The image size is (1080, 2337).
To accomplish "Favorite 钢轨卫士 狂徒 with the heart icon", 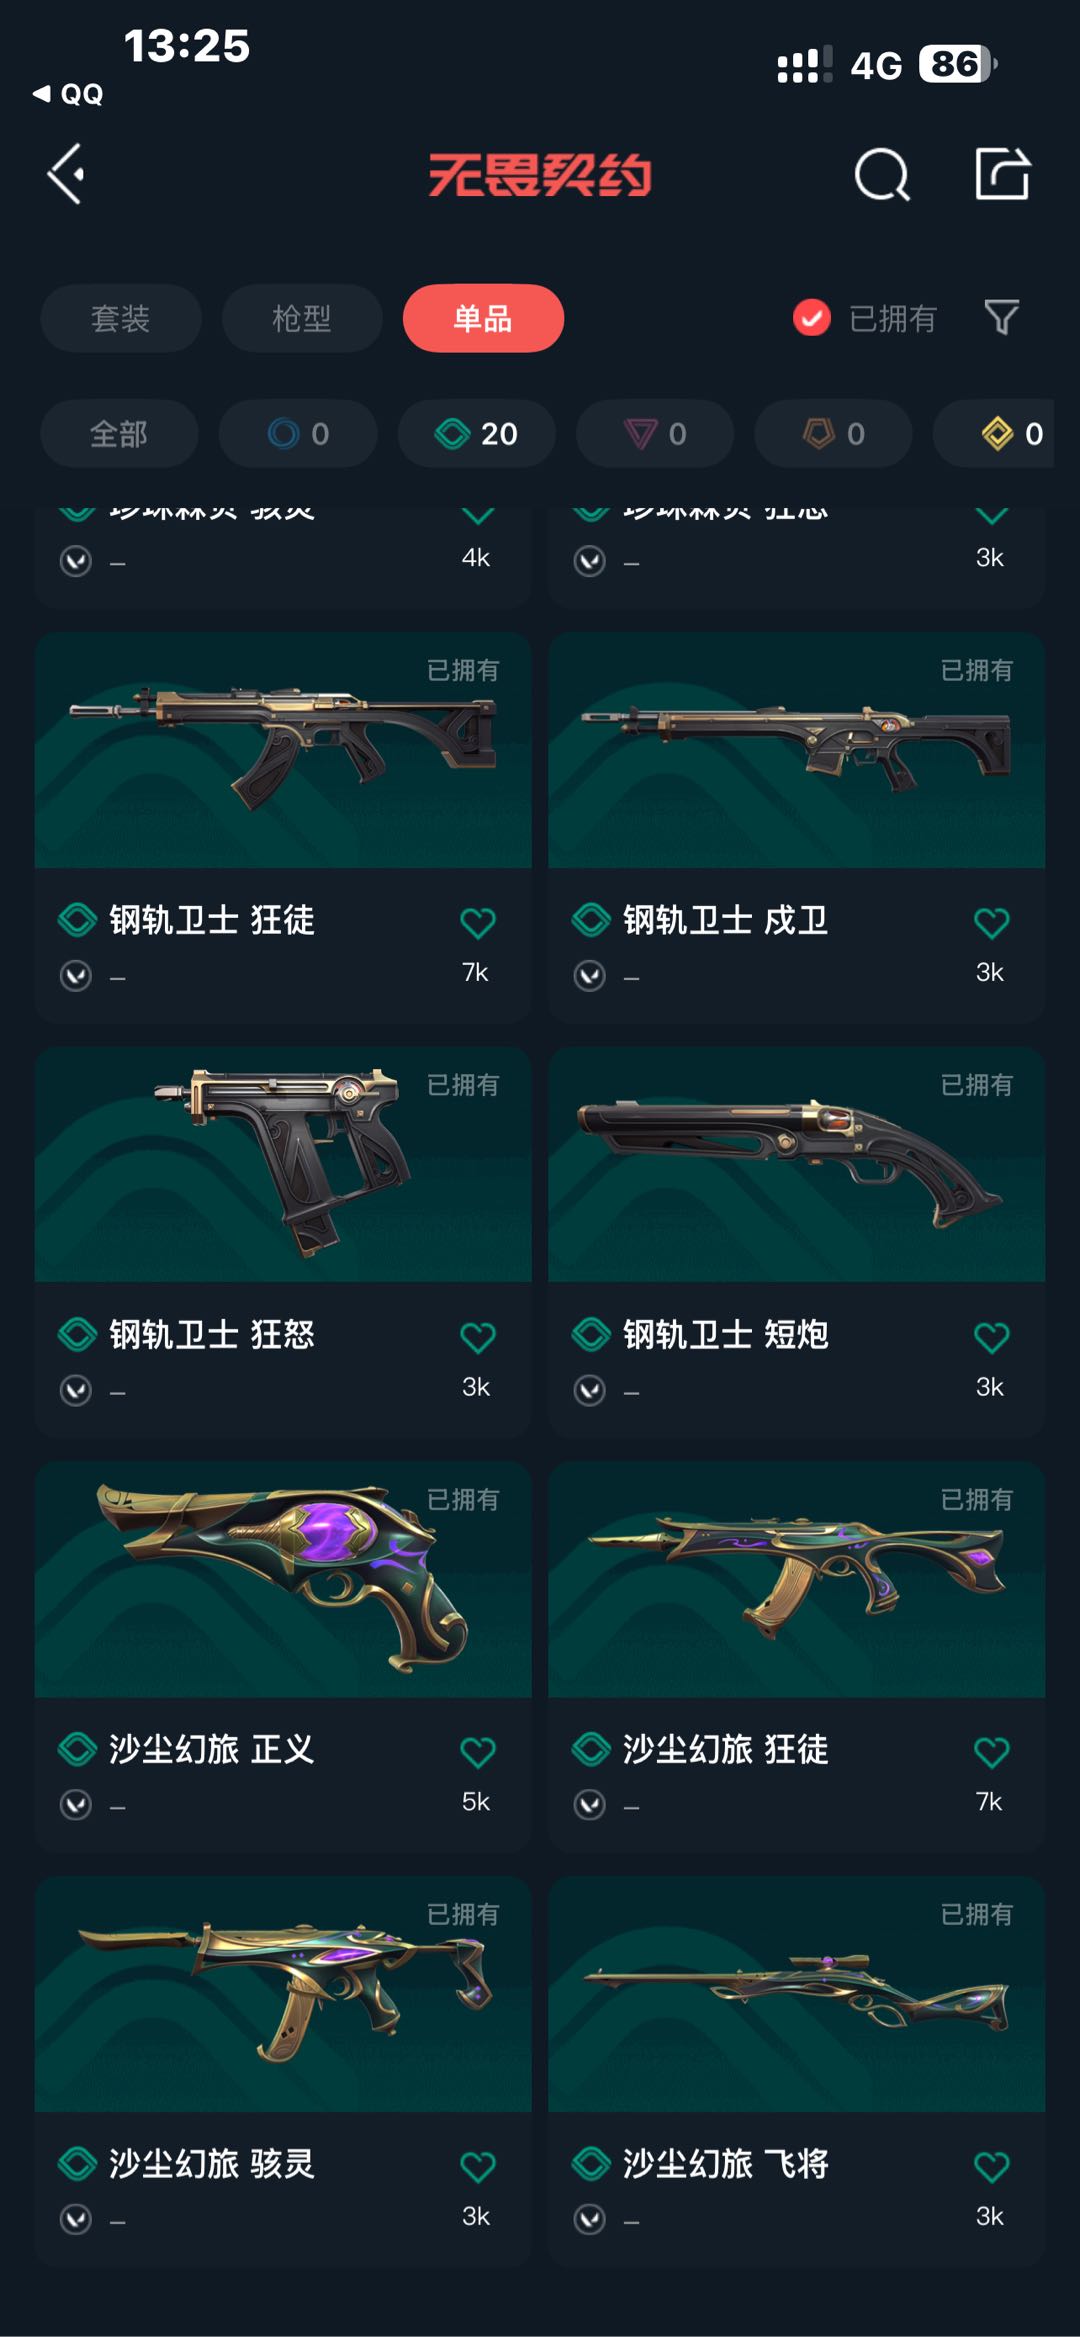I will point(477,922).
